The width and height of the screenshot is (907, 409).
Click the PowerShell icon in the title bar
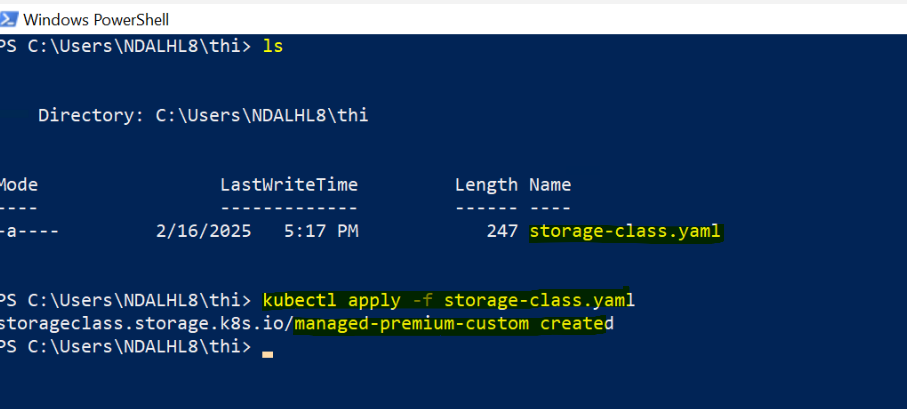(x=8, y=19)
